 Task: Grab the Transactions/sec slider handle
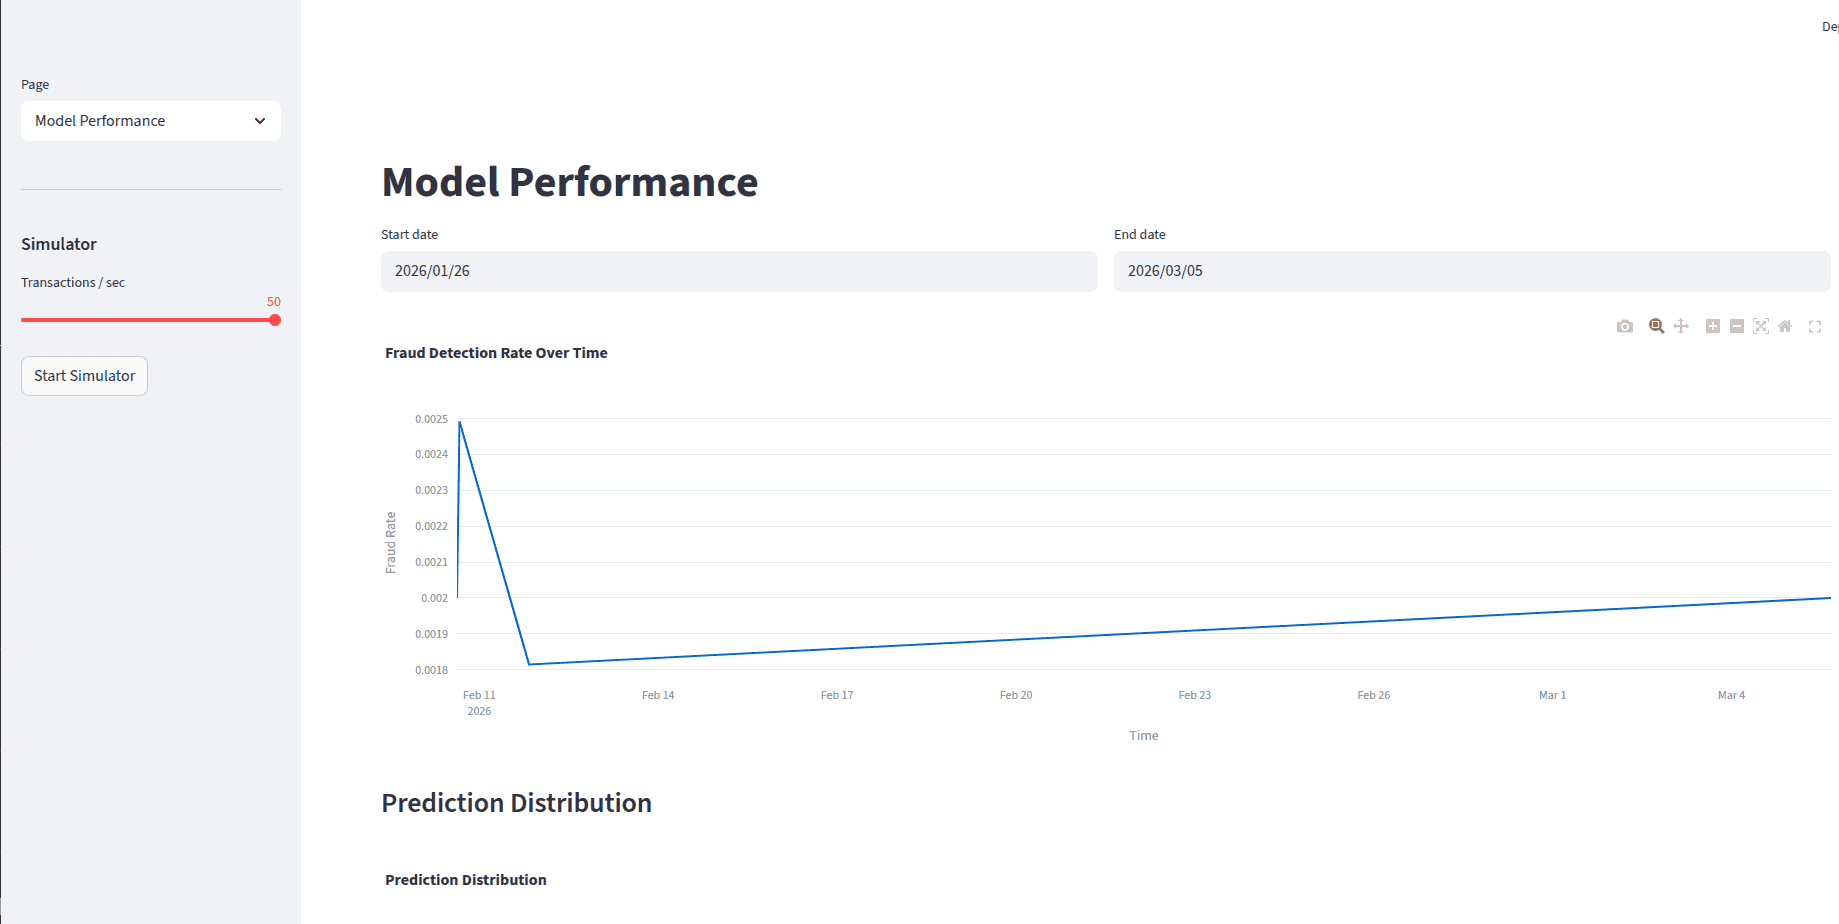coord(274,320)
